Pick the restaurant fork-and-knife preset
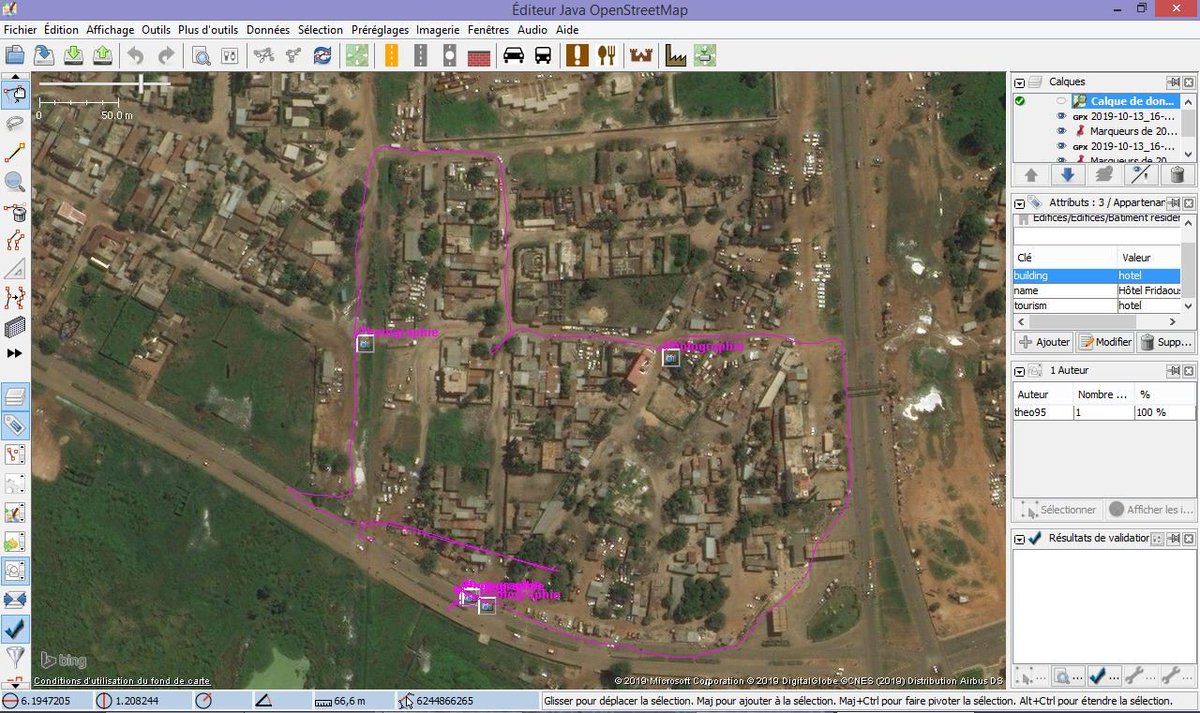The width and height of the screenshot is (1200, 713). click(607, 55)
